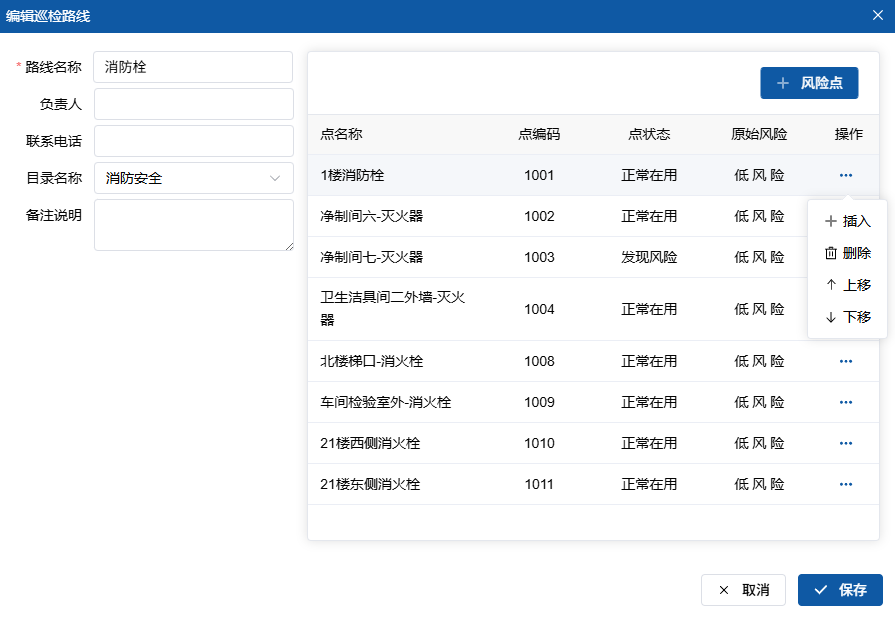Close the 编辑巡检路线 dialog

[877, 15]
